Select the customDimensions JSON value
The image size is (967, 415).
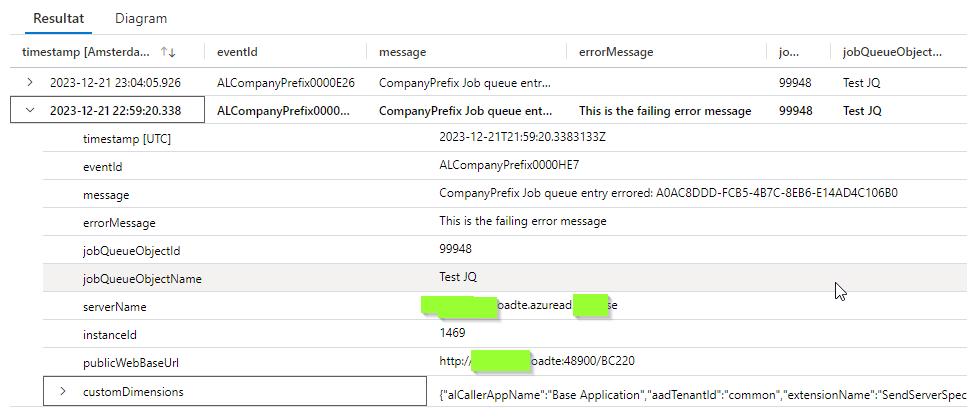point(700,394)
